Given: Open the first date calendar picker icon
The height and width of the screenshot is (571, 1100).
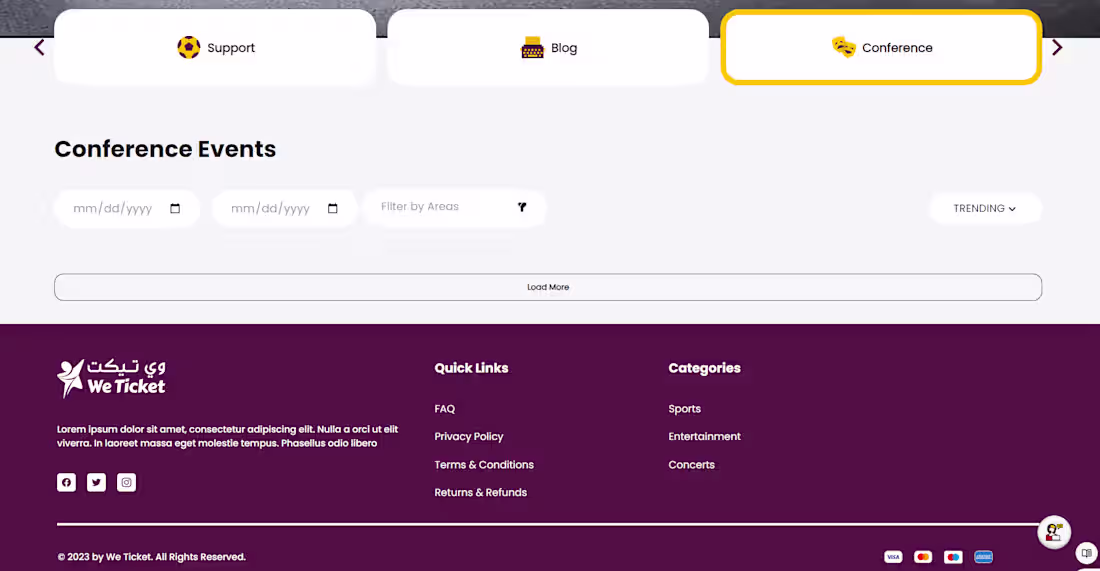Looking at the screenshot, I should (x=175, y=208).
